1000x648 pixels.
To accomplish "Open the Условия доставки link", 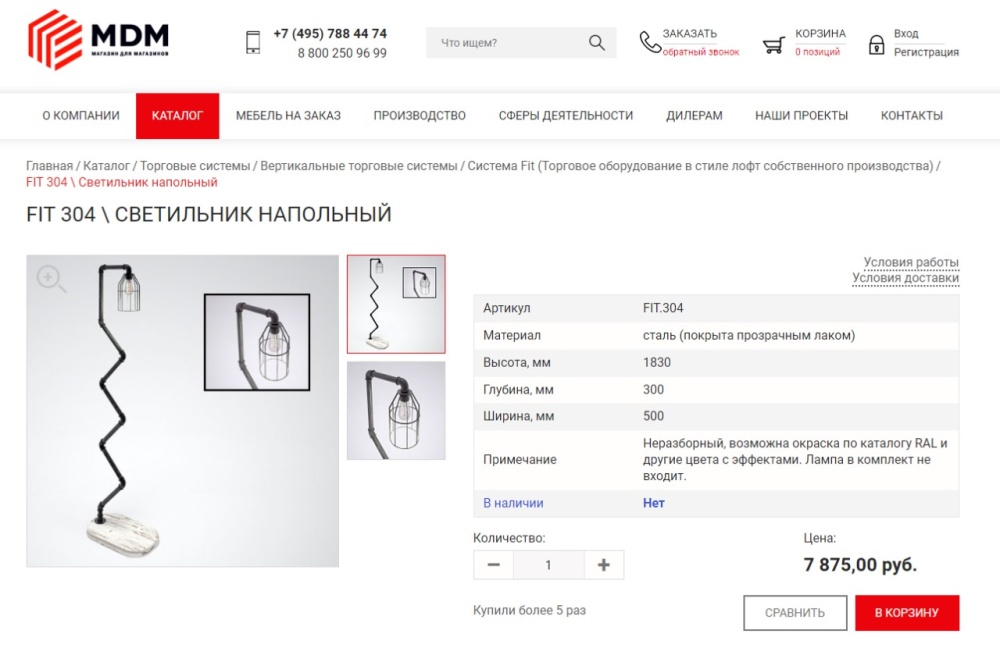I will click(x=906, y=278).
